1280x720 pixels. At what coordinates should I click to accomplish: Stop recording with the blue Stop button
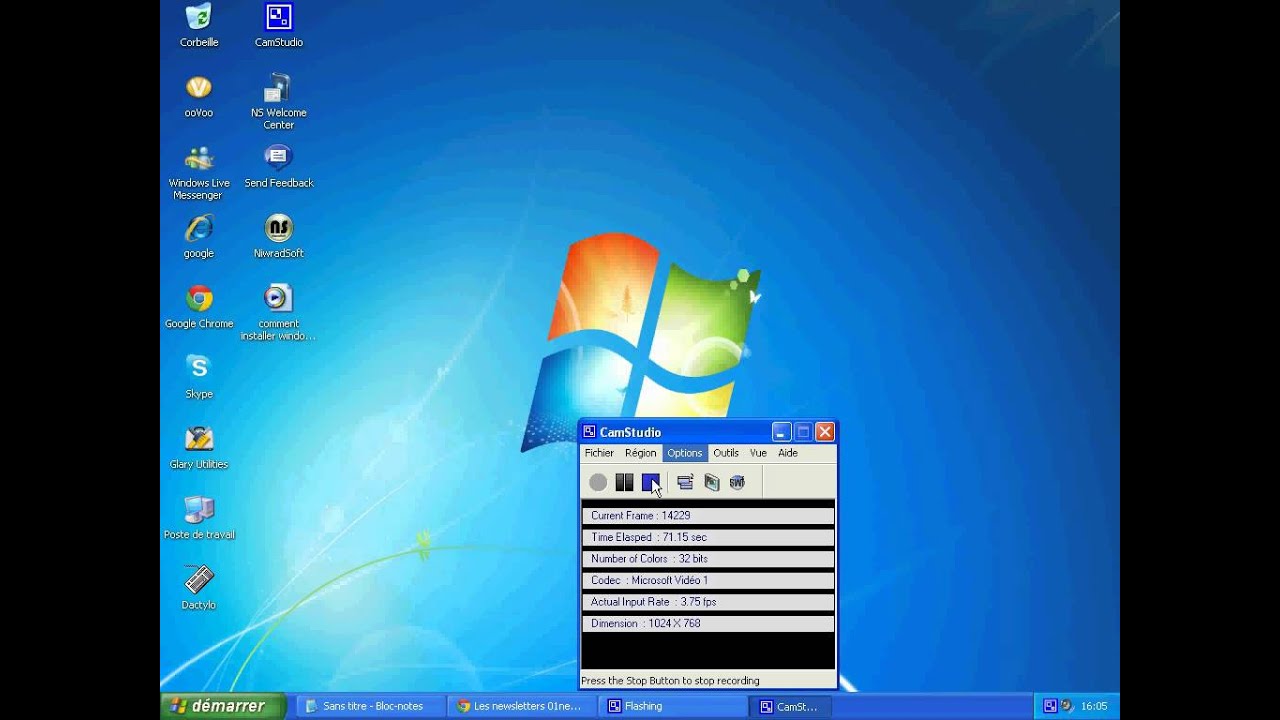coord(651,483)
